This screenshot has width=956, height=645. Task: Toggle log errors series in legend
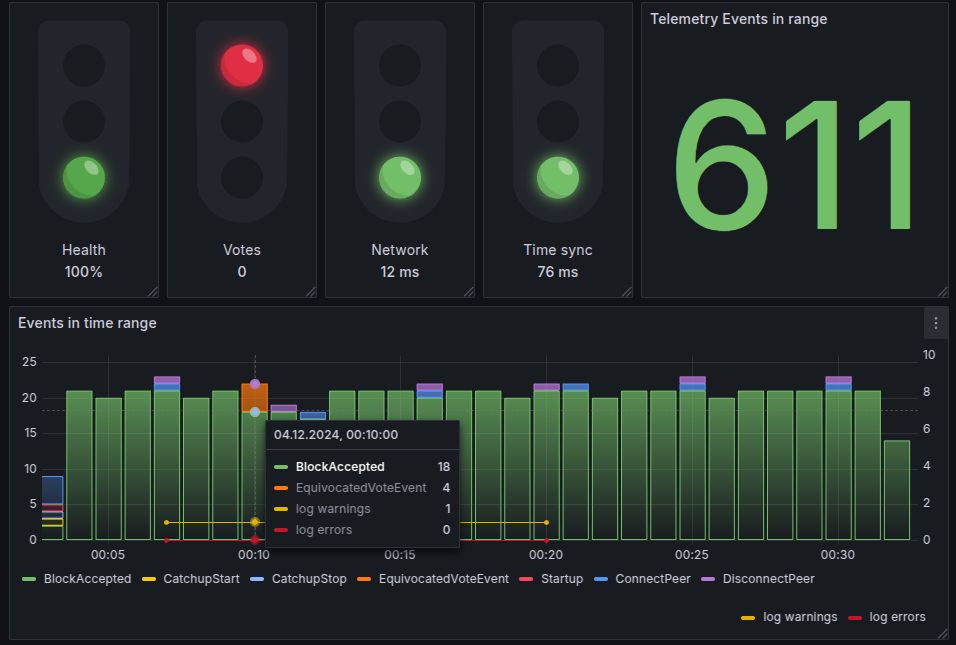point(886,617)
